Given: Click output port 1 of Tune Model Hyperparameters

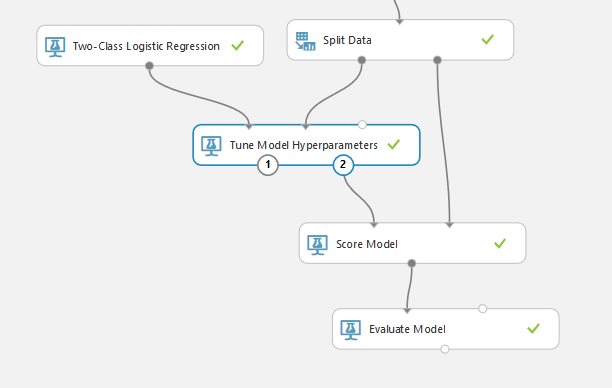Looking at the screenshot, I should pos(268,165).
